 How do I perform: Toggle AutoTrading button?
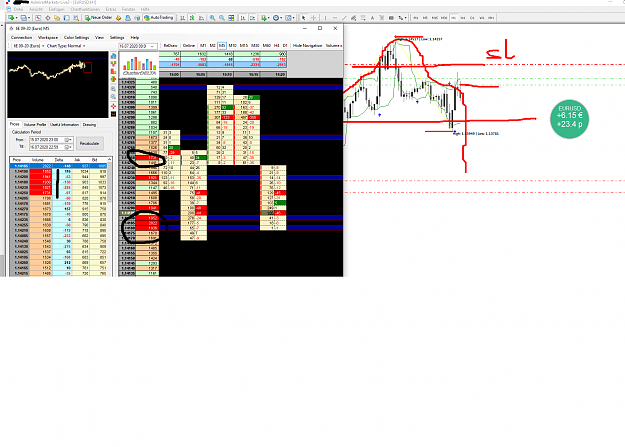coord(159,18)
